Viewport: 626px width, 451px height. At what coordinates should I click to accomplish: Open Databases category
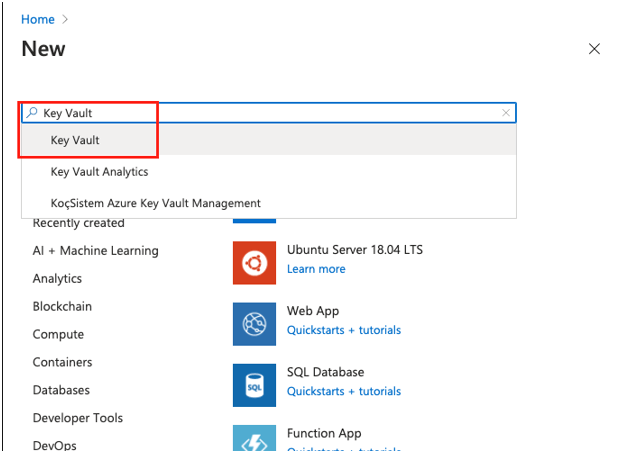pyautogui.click(x=61, y=390)
